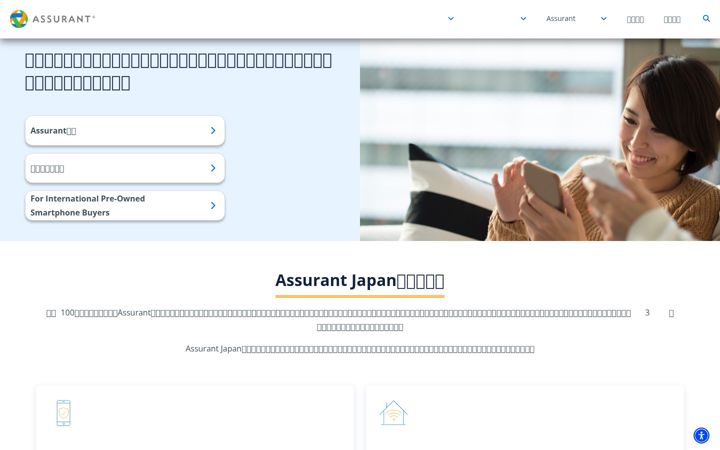
Task: Click the middle hero button below the Assurant button
Action: tap(125, 169)
